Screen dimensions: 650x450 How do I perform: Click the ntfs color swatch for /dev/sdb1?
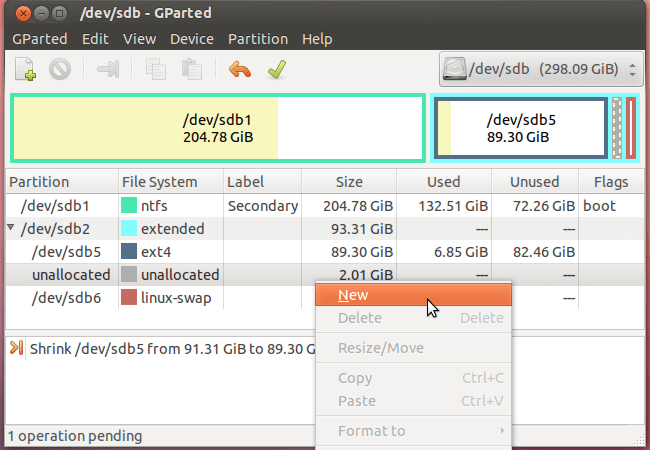click(x=129, y=206)
